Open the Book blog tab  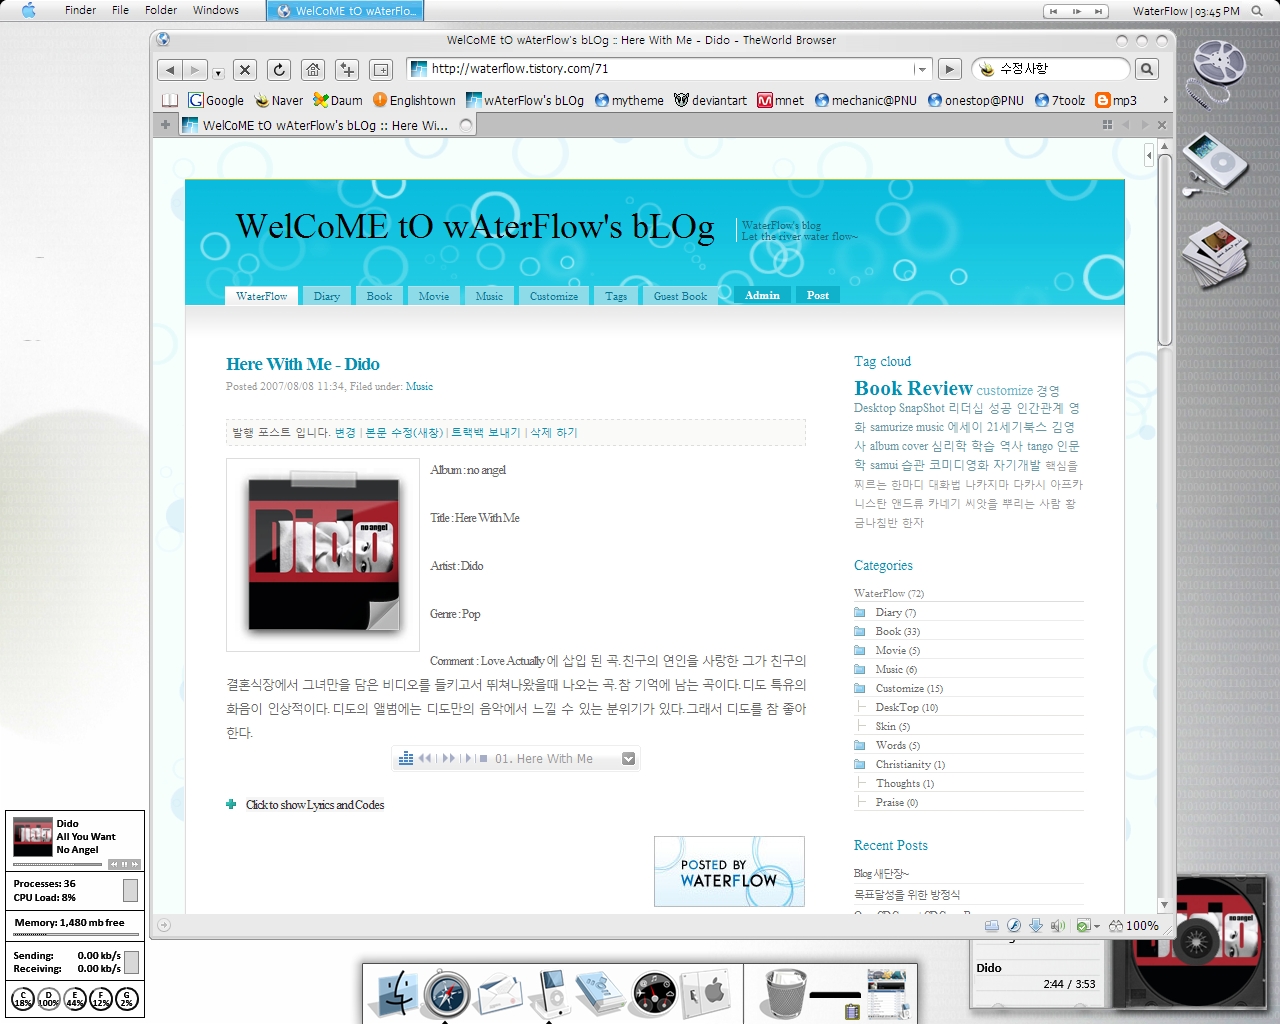[x=379, y=296]
